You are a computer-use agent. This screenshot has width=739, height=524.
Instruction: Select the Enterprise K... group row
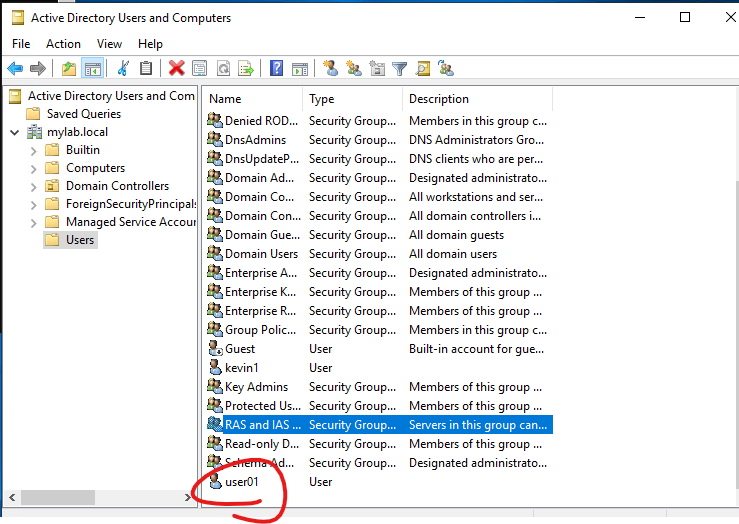click(x=380, y=292)
